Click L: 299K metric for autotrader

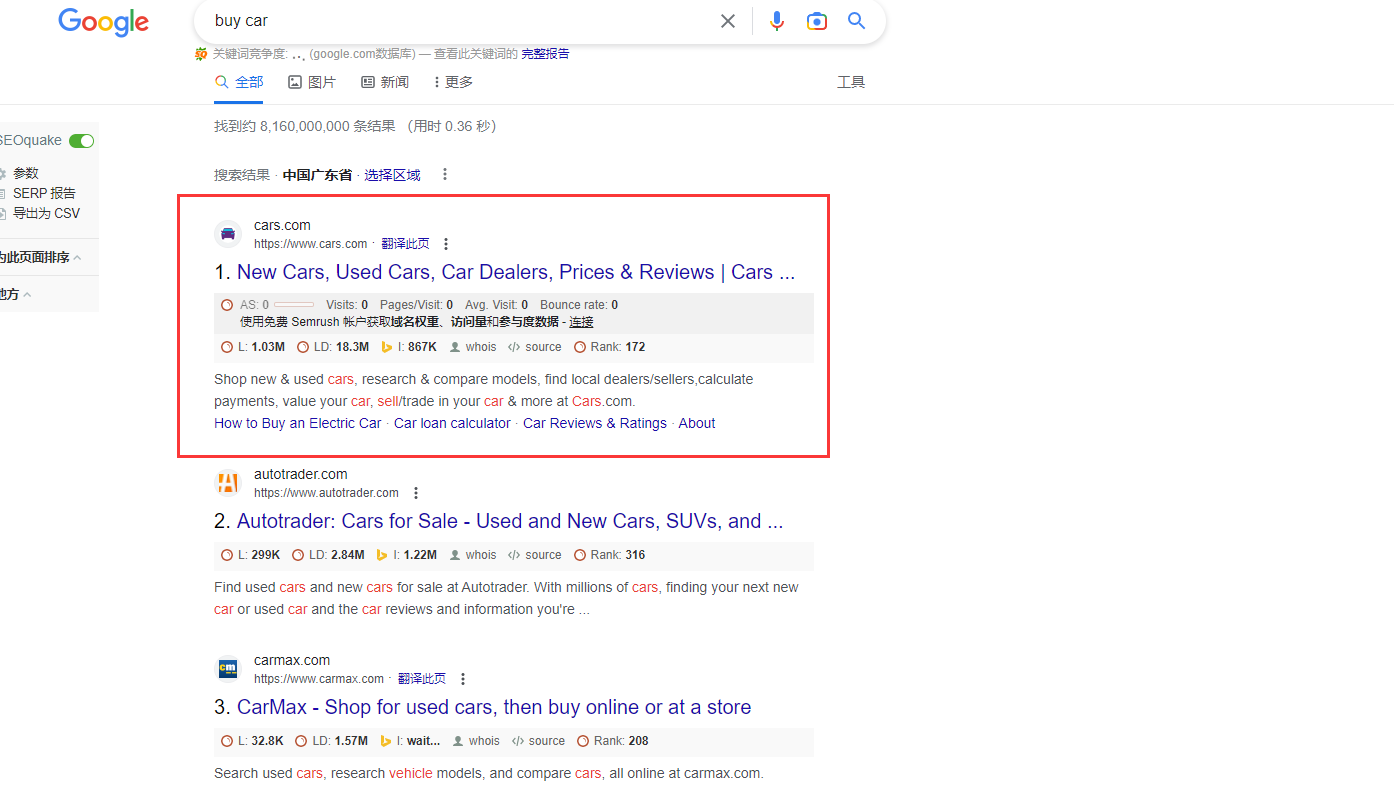pyautogui.click(x=250, y=555)
